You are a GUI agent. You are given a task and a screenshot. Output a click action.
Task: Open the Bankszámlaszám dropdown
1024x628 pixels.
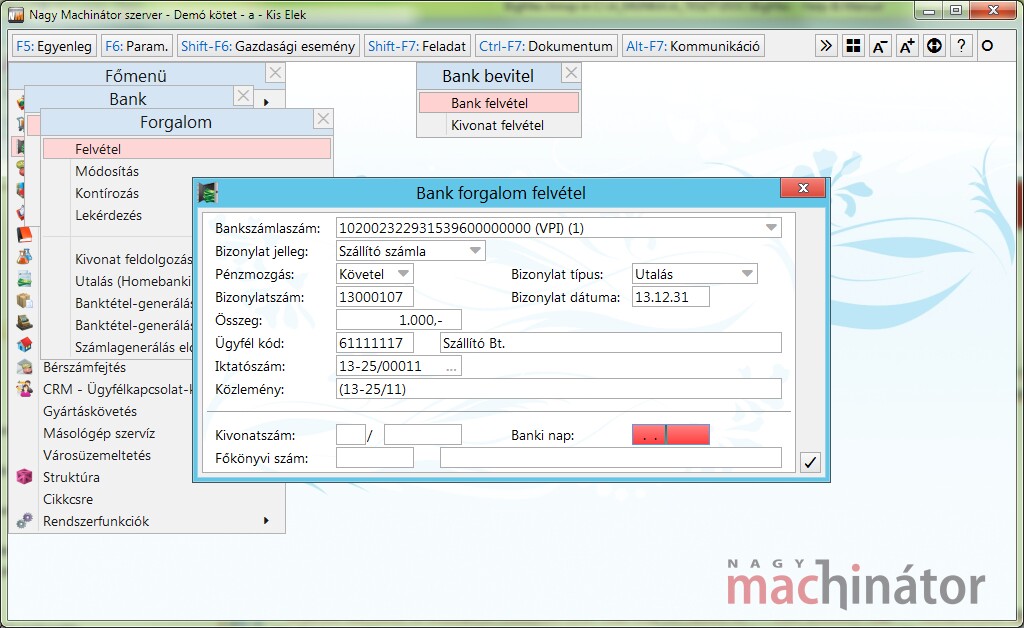point(771,228)
